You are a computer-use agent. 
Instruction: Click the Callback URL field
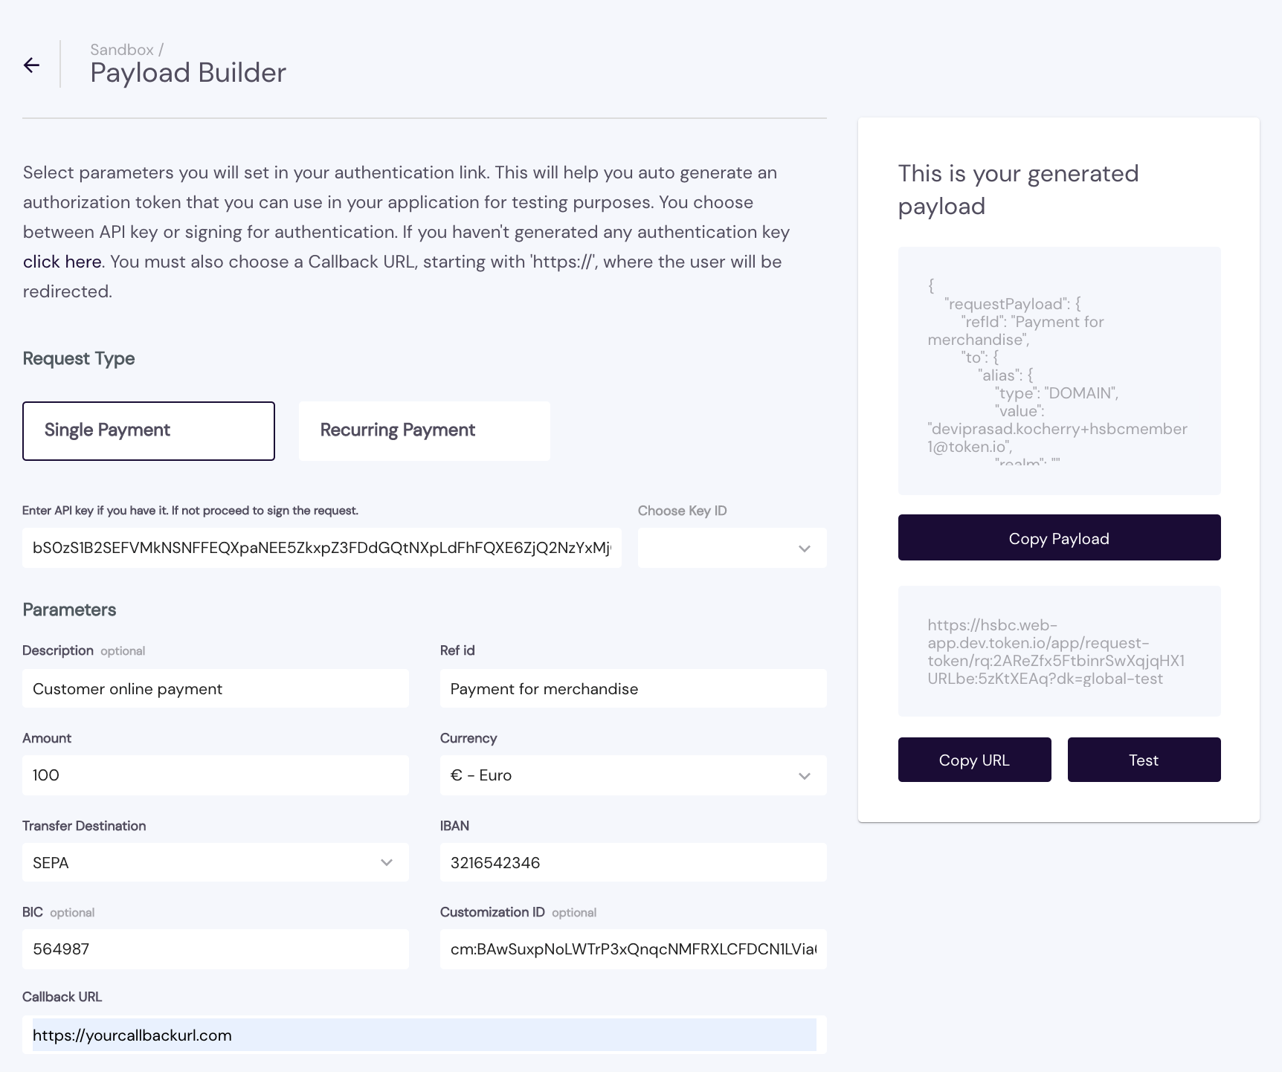pos(424,1035)
